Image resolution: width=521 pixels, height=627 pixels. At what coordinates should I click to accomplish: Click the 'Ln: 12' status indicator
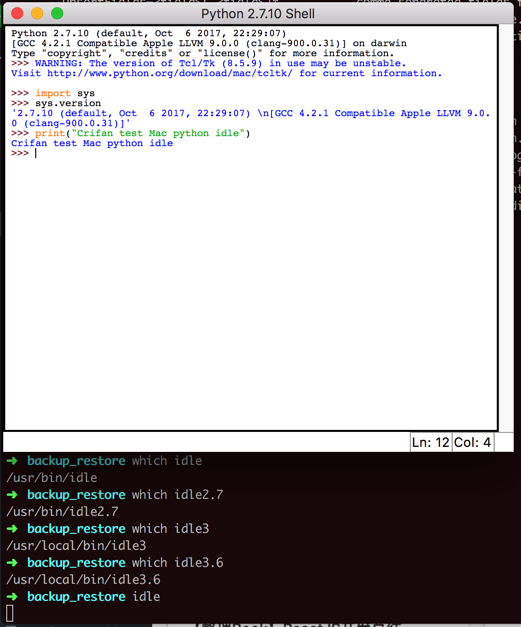(x=431, y=442)
